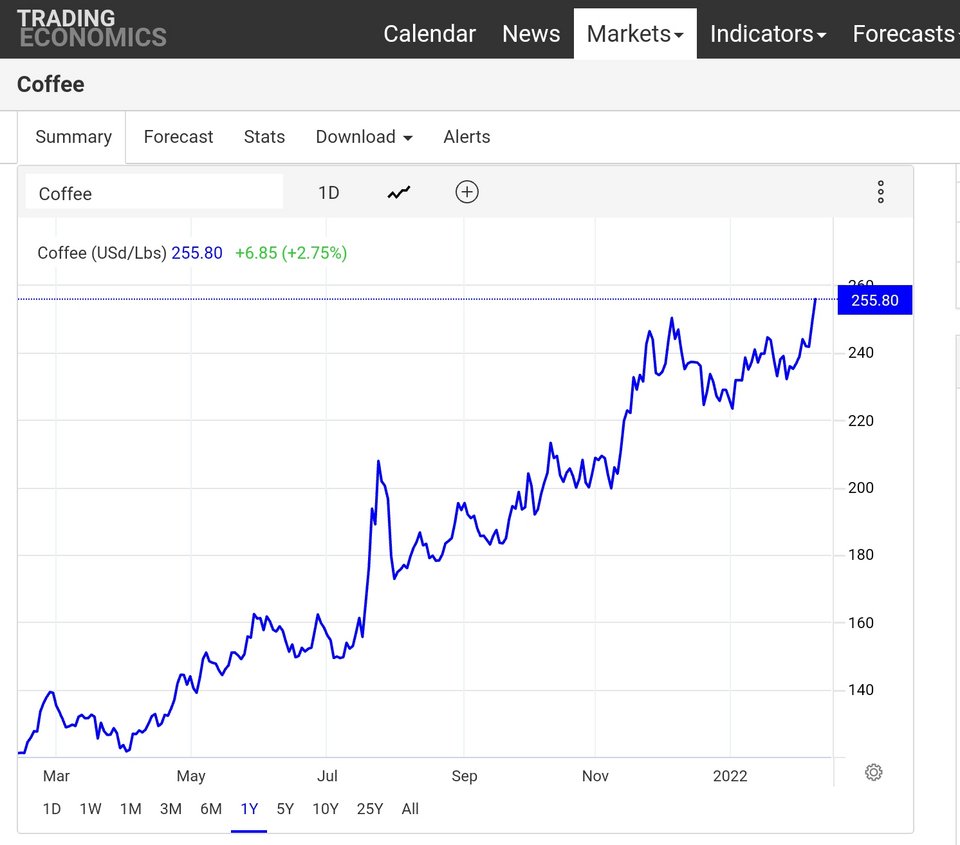Expand the Indicators dropdown menu
Viewport: 960px width, 845px height.
click(768, 34)
